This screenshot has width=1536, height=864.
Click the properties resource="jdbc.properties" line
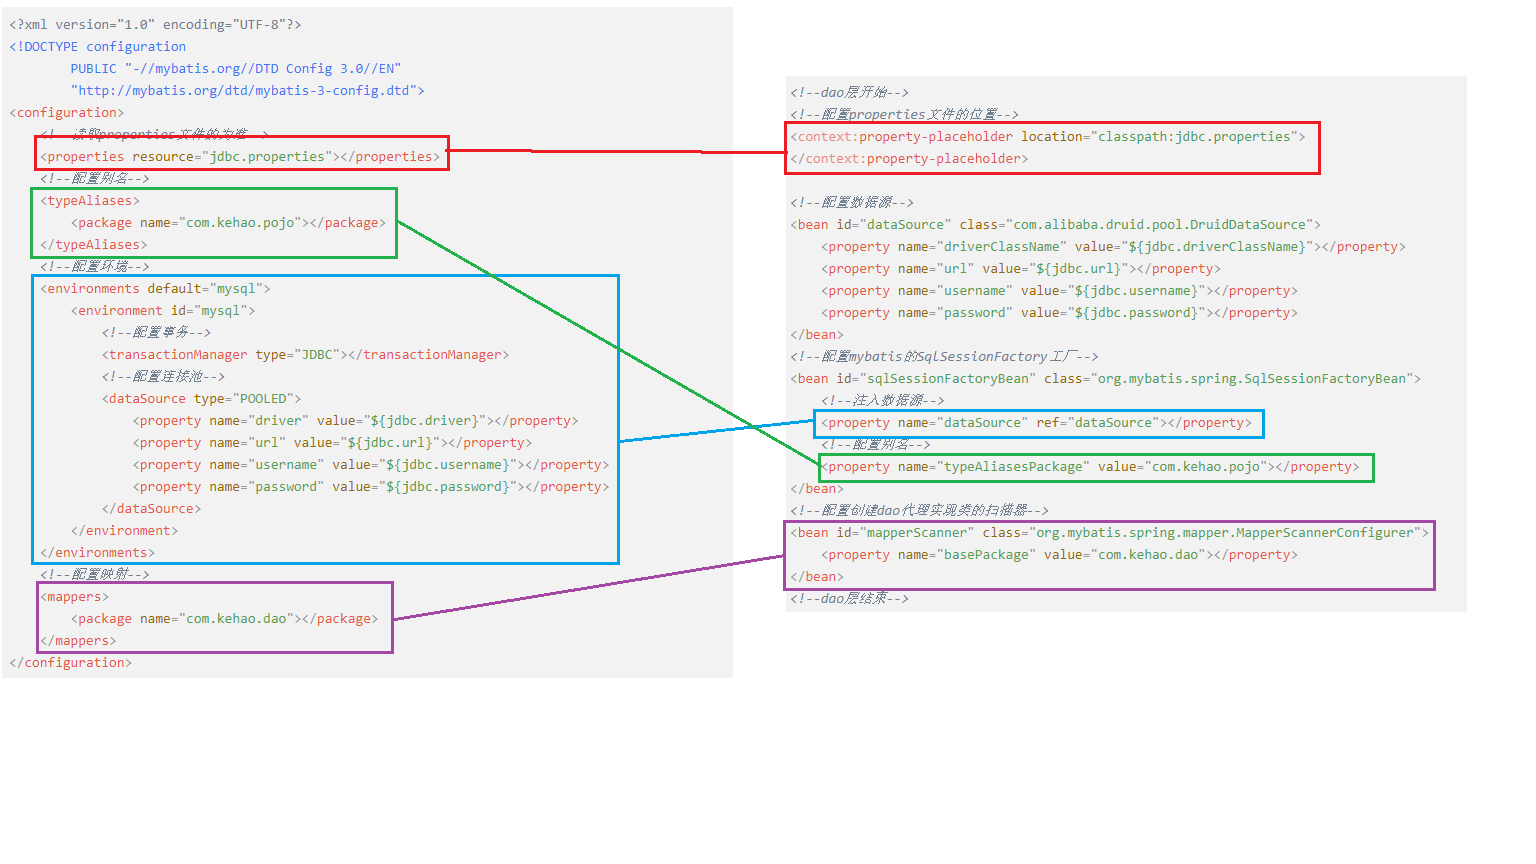click(240, 156)
